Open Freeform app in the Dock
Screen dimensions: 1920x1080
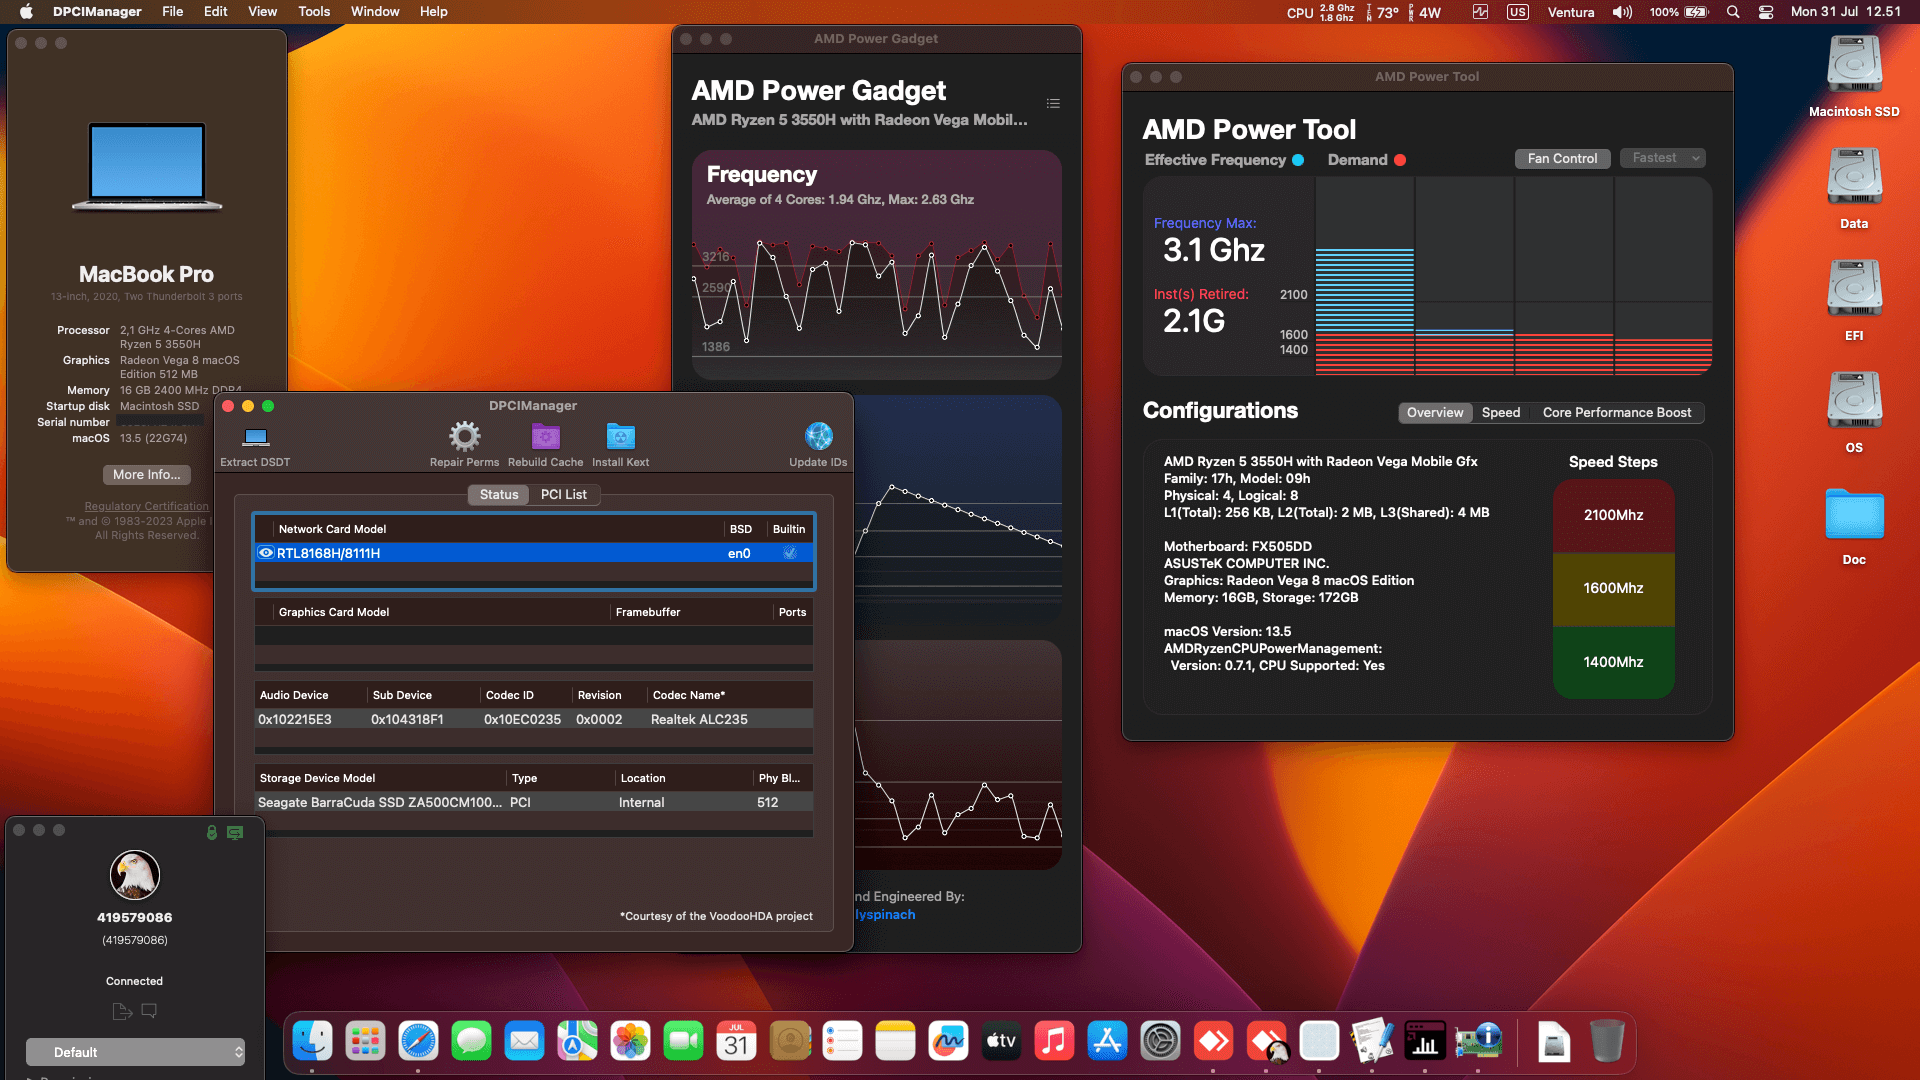[948, 1042]
